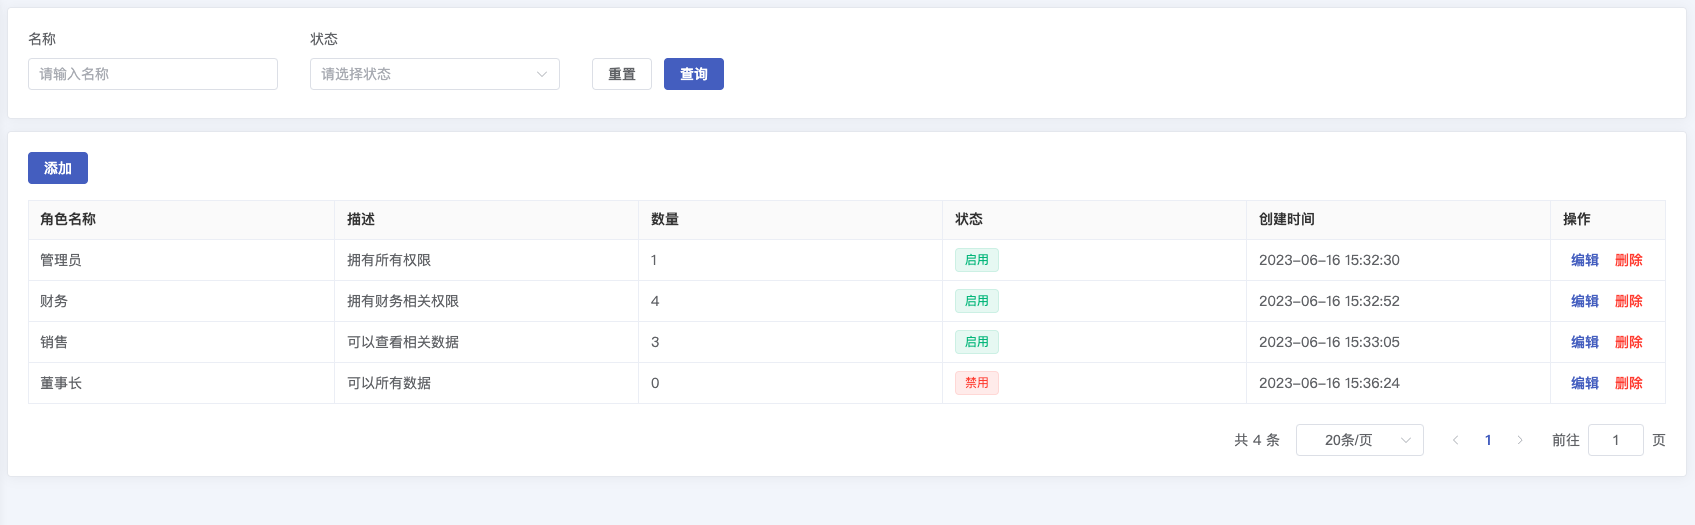Edit the 财务 role row
The width and height of the screenshot is (1695, 525).
point(1584,301)
